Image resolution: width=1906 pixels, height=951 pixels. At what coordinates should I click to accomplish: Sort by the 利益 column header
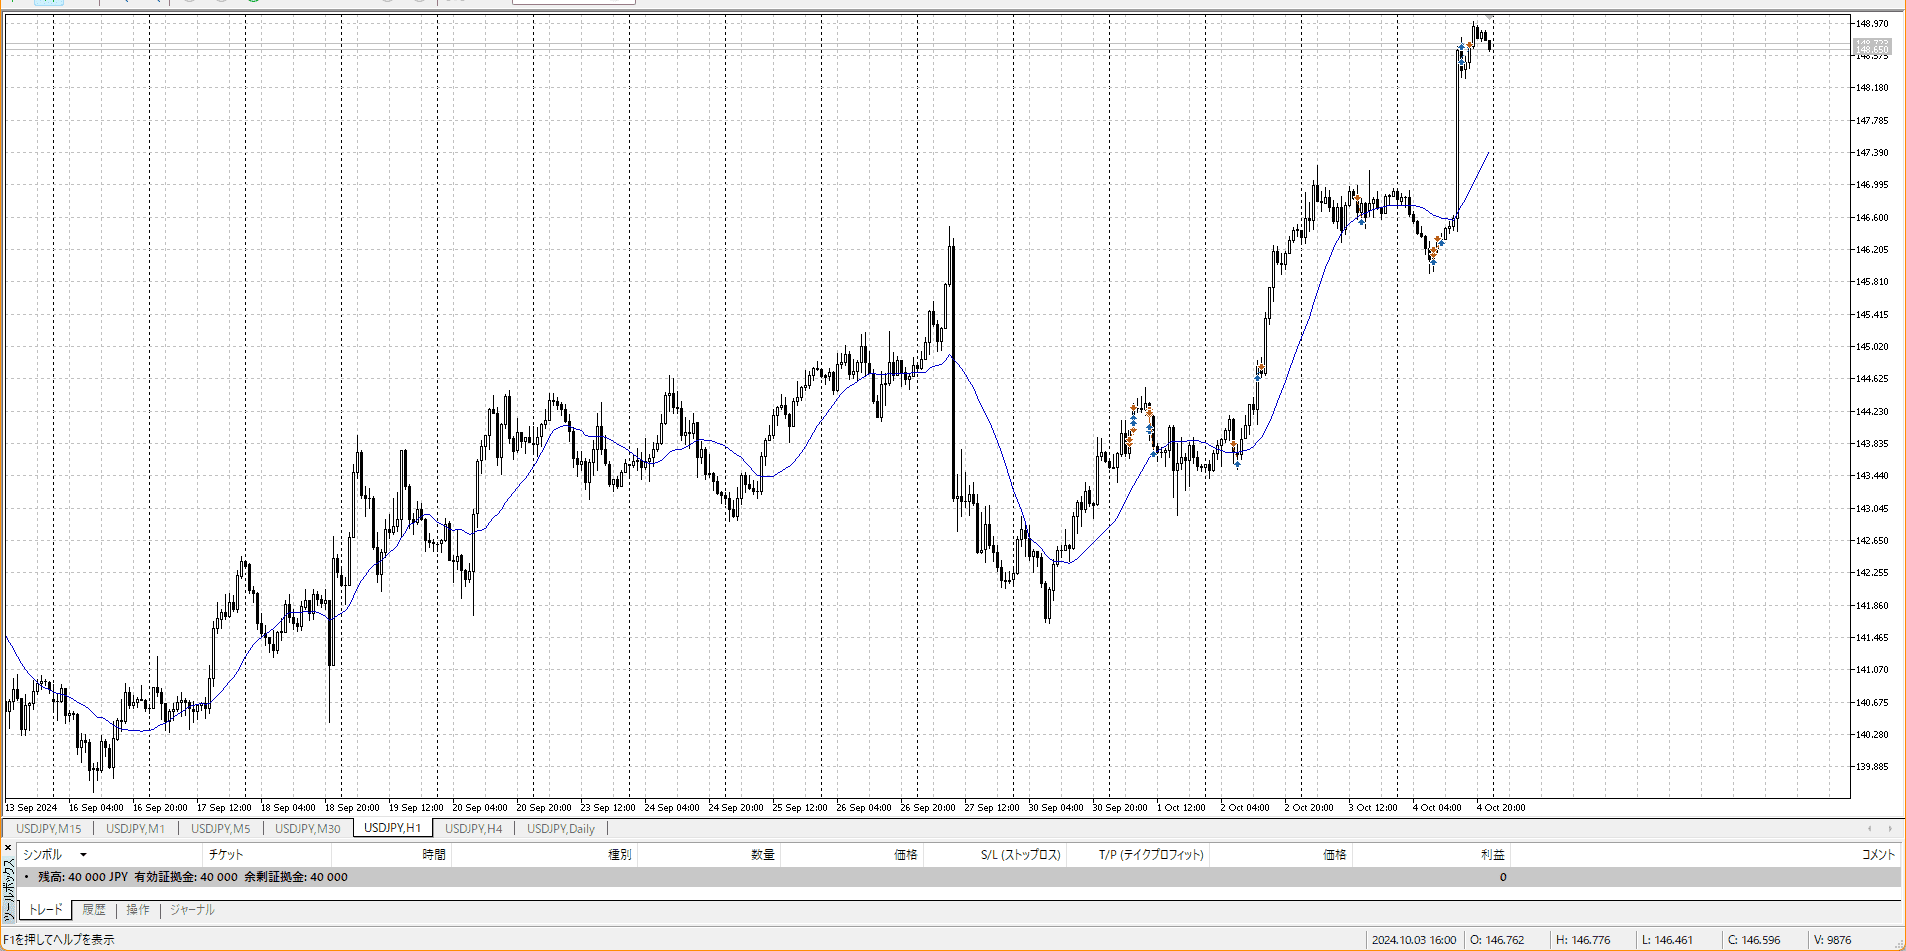1492,855
